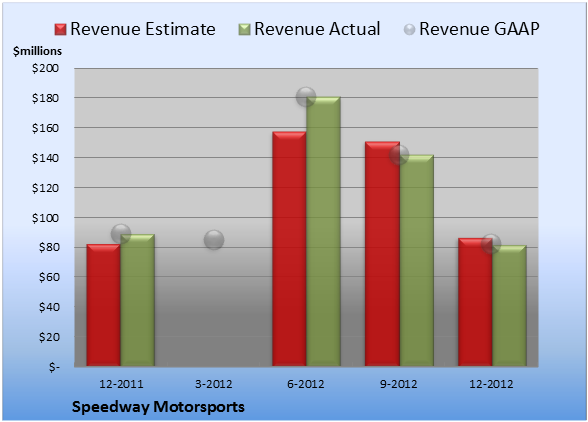Click the '$millions' axis unit label
The width and height of the screenshot is (588, 422).
pos(37,51)
